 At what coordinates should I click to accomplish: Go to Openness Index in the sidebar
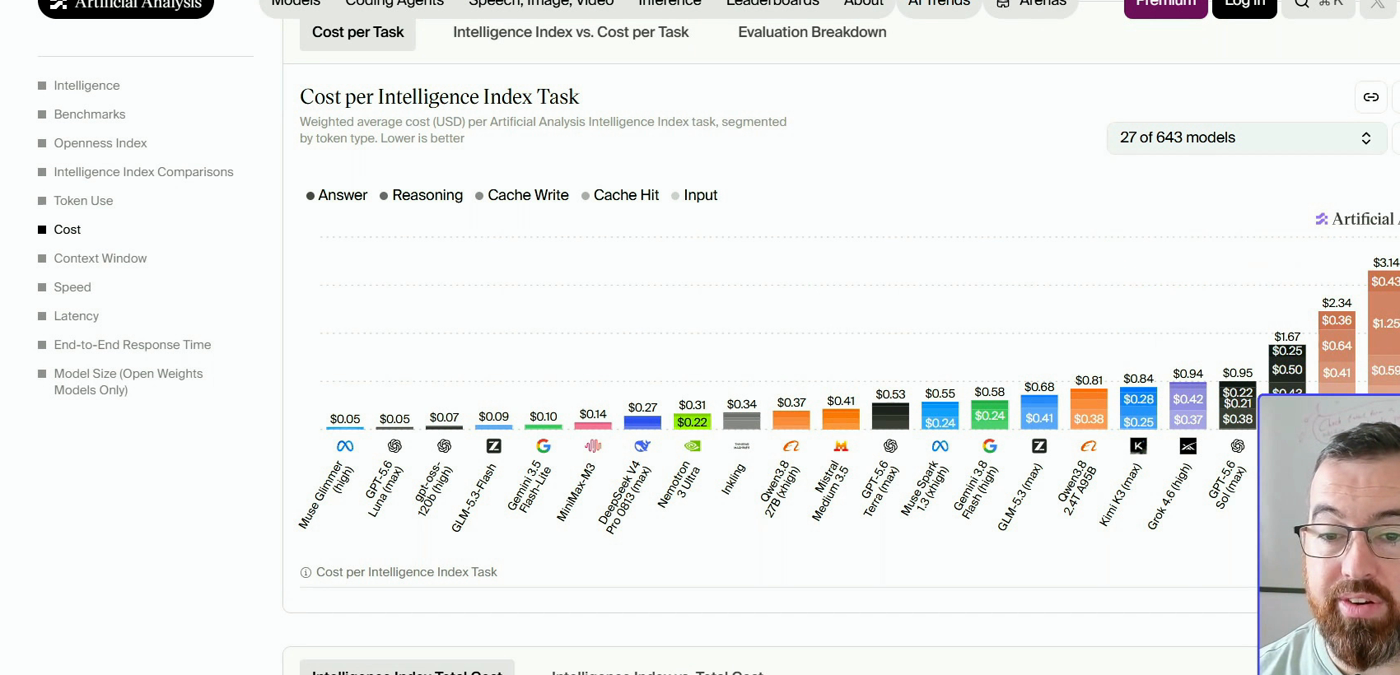[x=100, y=144]
